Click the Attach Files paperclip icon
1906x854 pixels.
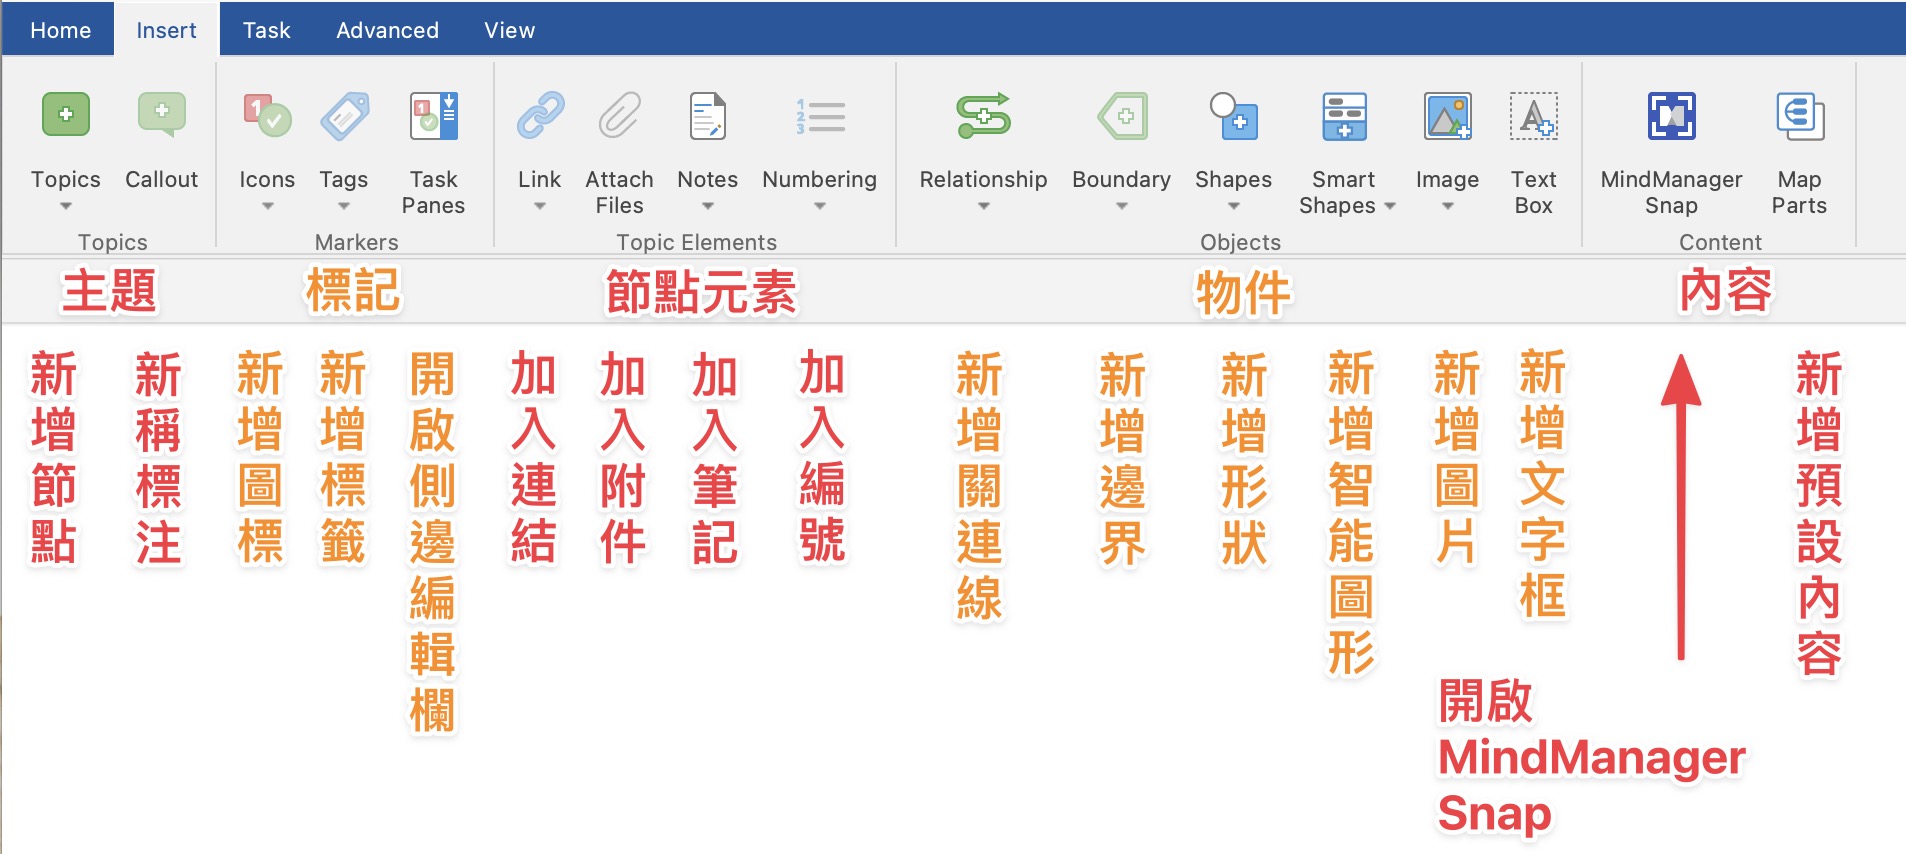coord(619,116)
